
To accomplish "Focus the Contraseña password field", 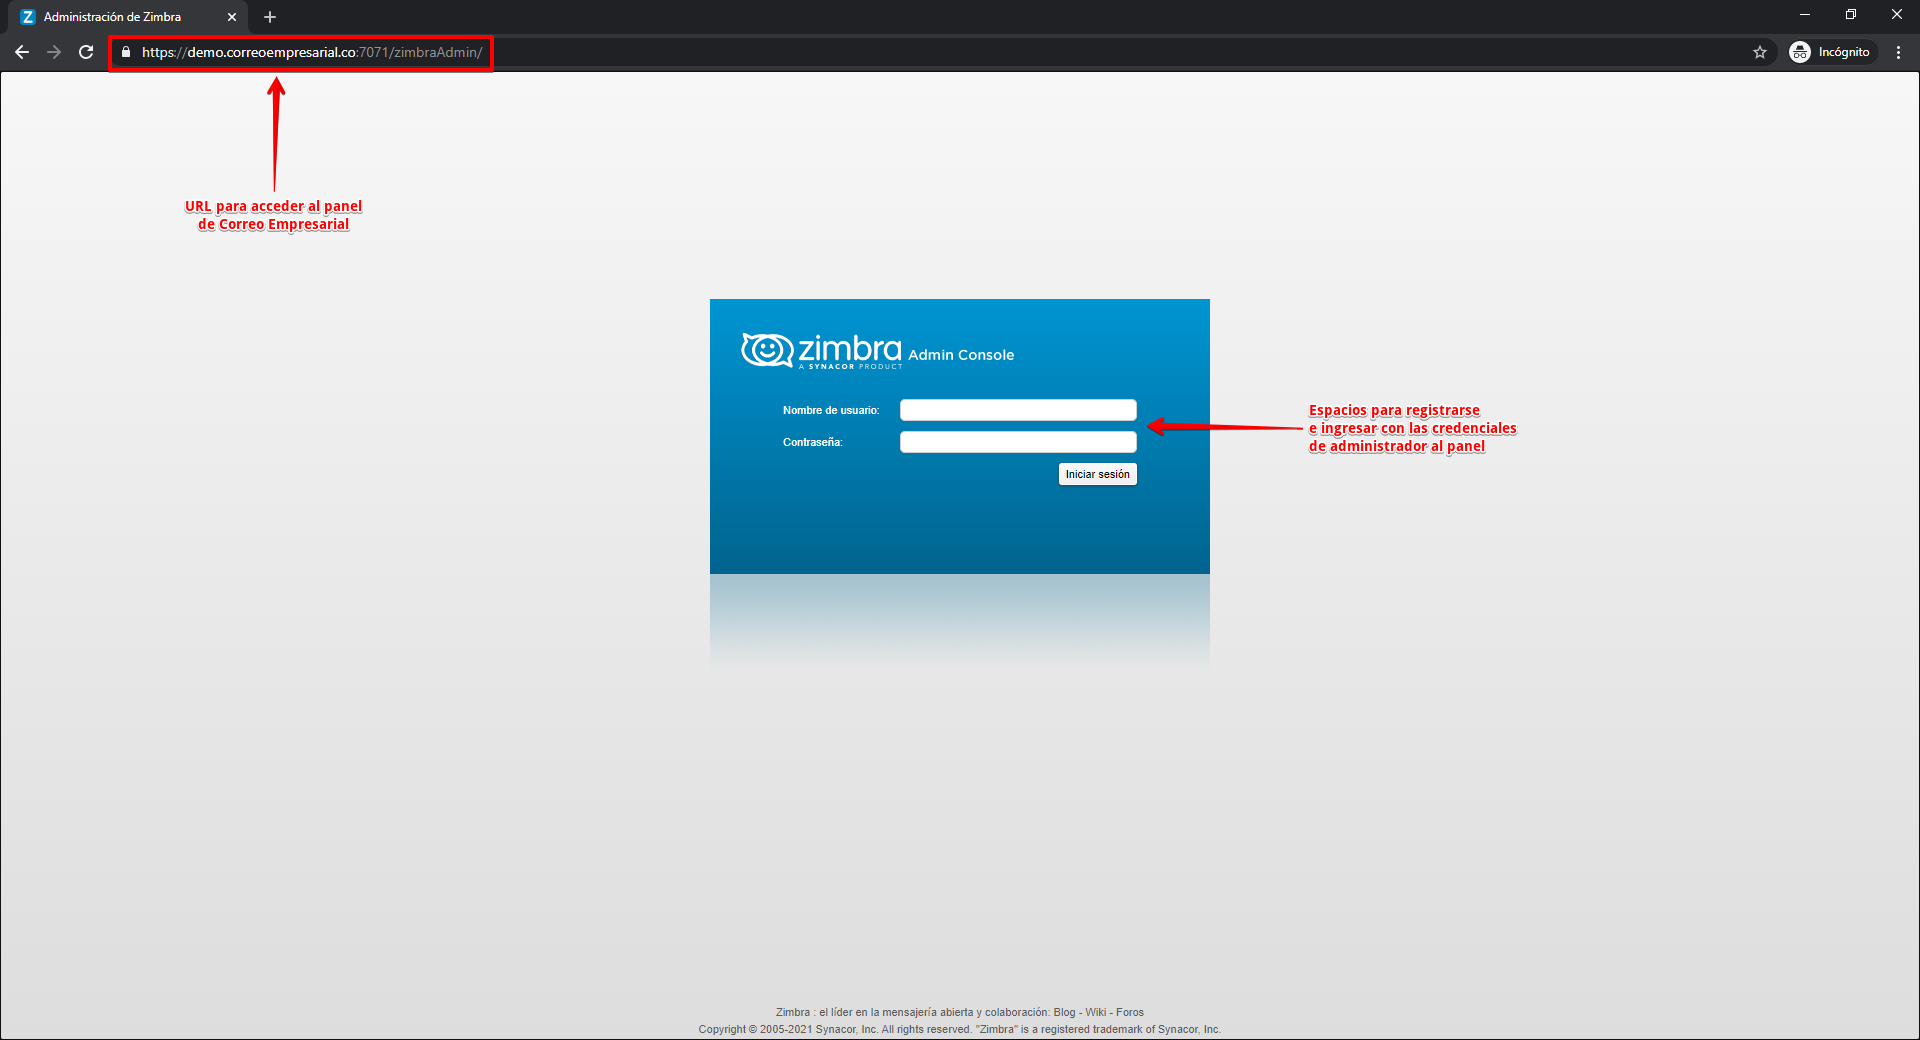I will (x=1018, y=442).
